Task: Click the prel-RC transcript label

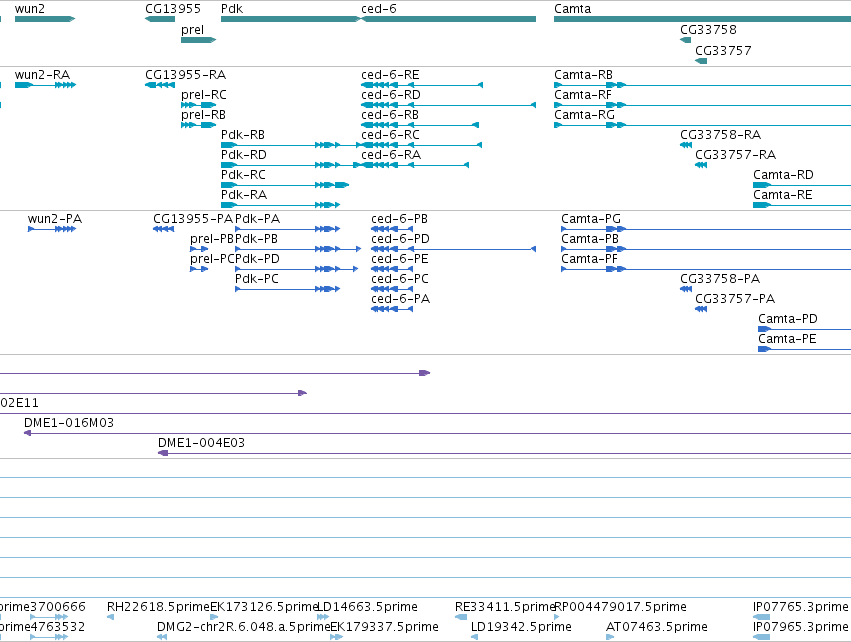Action: (x=204, y=94)
